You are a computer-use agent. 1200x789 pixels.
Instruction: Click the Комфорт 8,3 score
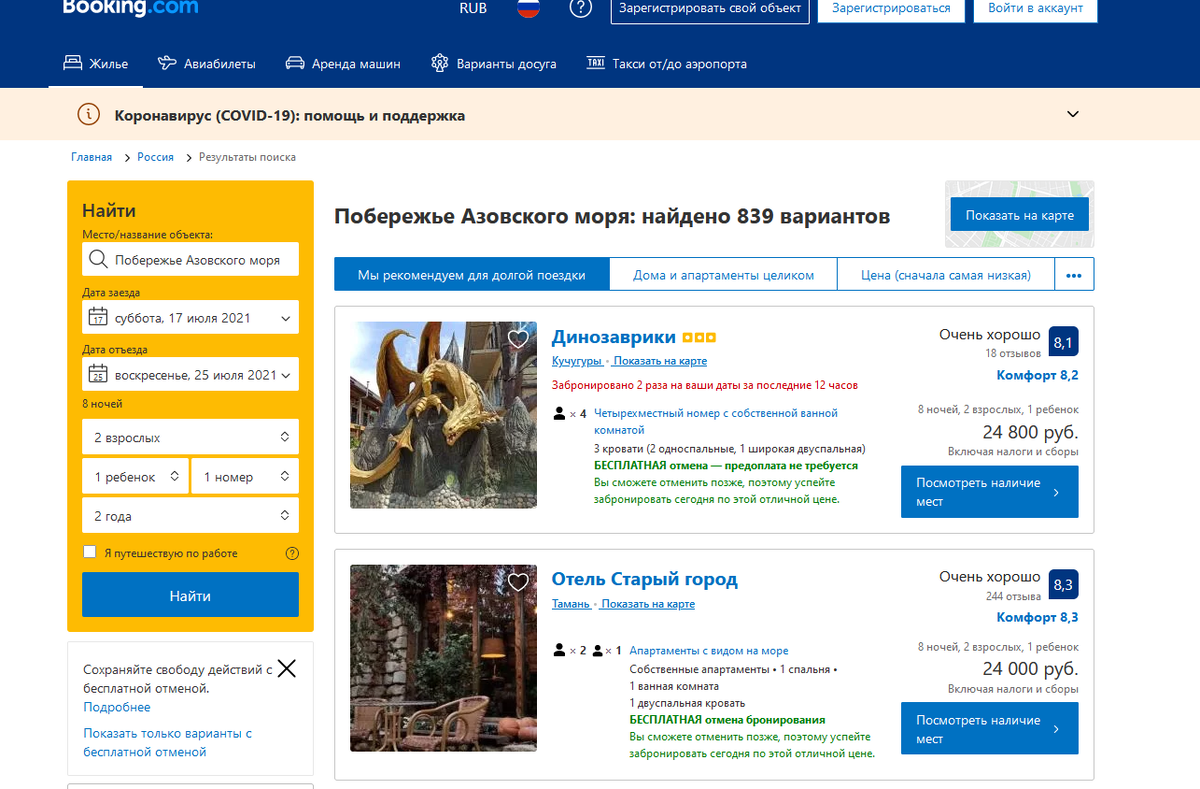pos(1037,617)
